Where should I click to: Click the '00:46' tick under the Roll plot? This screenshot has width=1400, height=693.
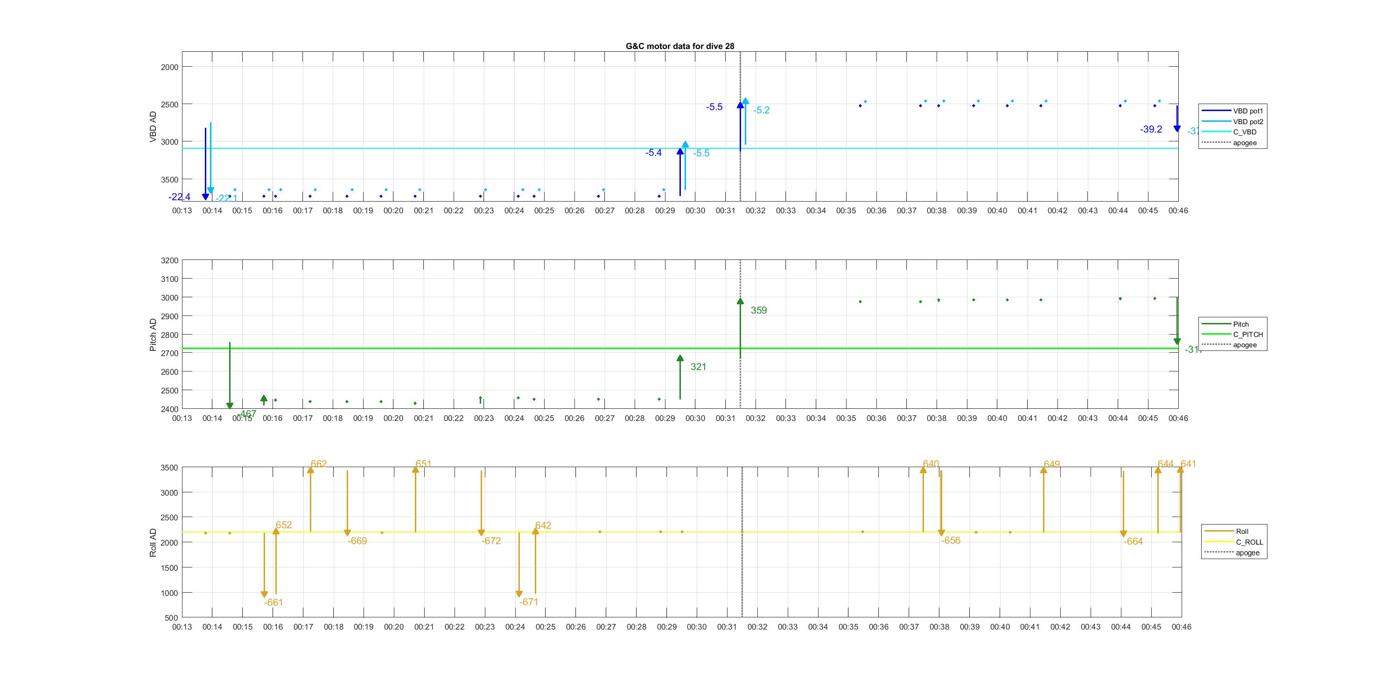(1181, 627)
